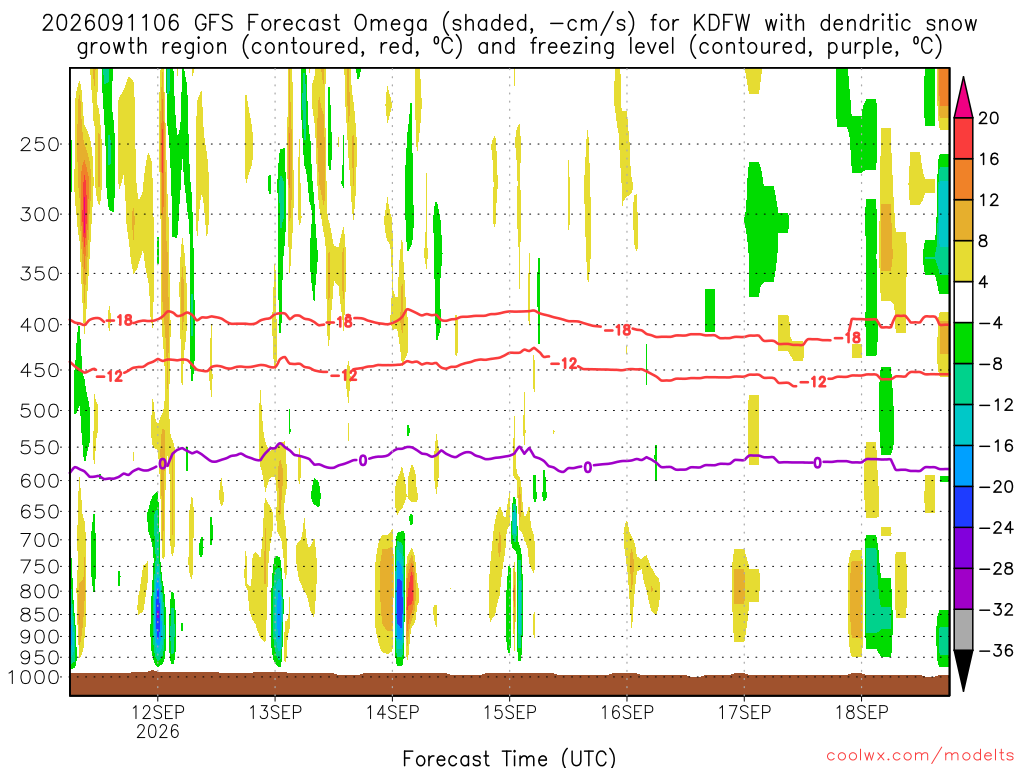The image size is (1024, 768).
Task: Click the purple 0 freezing-level label near 14SEP
Action: pyautogui.click(x=362, y=460)
